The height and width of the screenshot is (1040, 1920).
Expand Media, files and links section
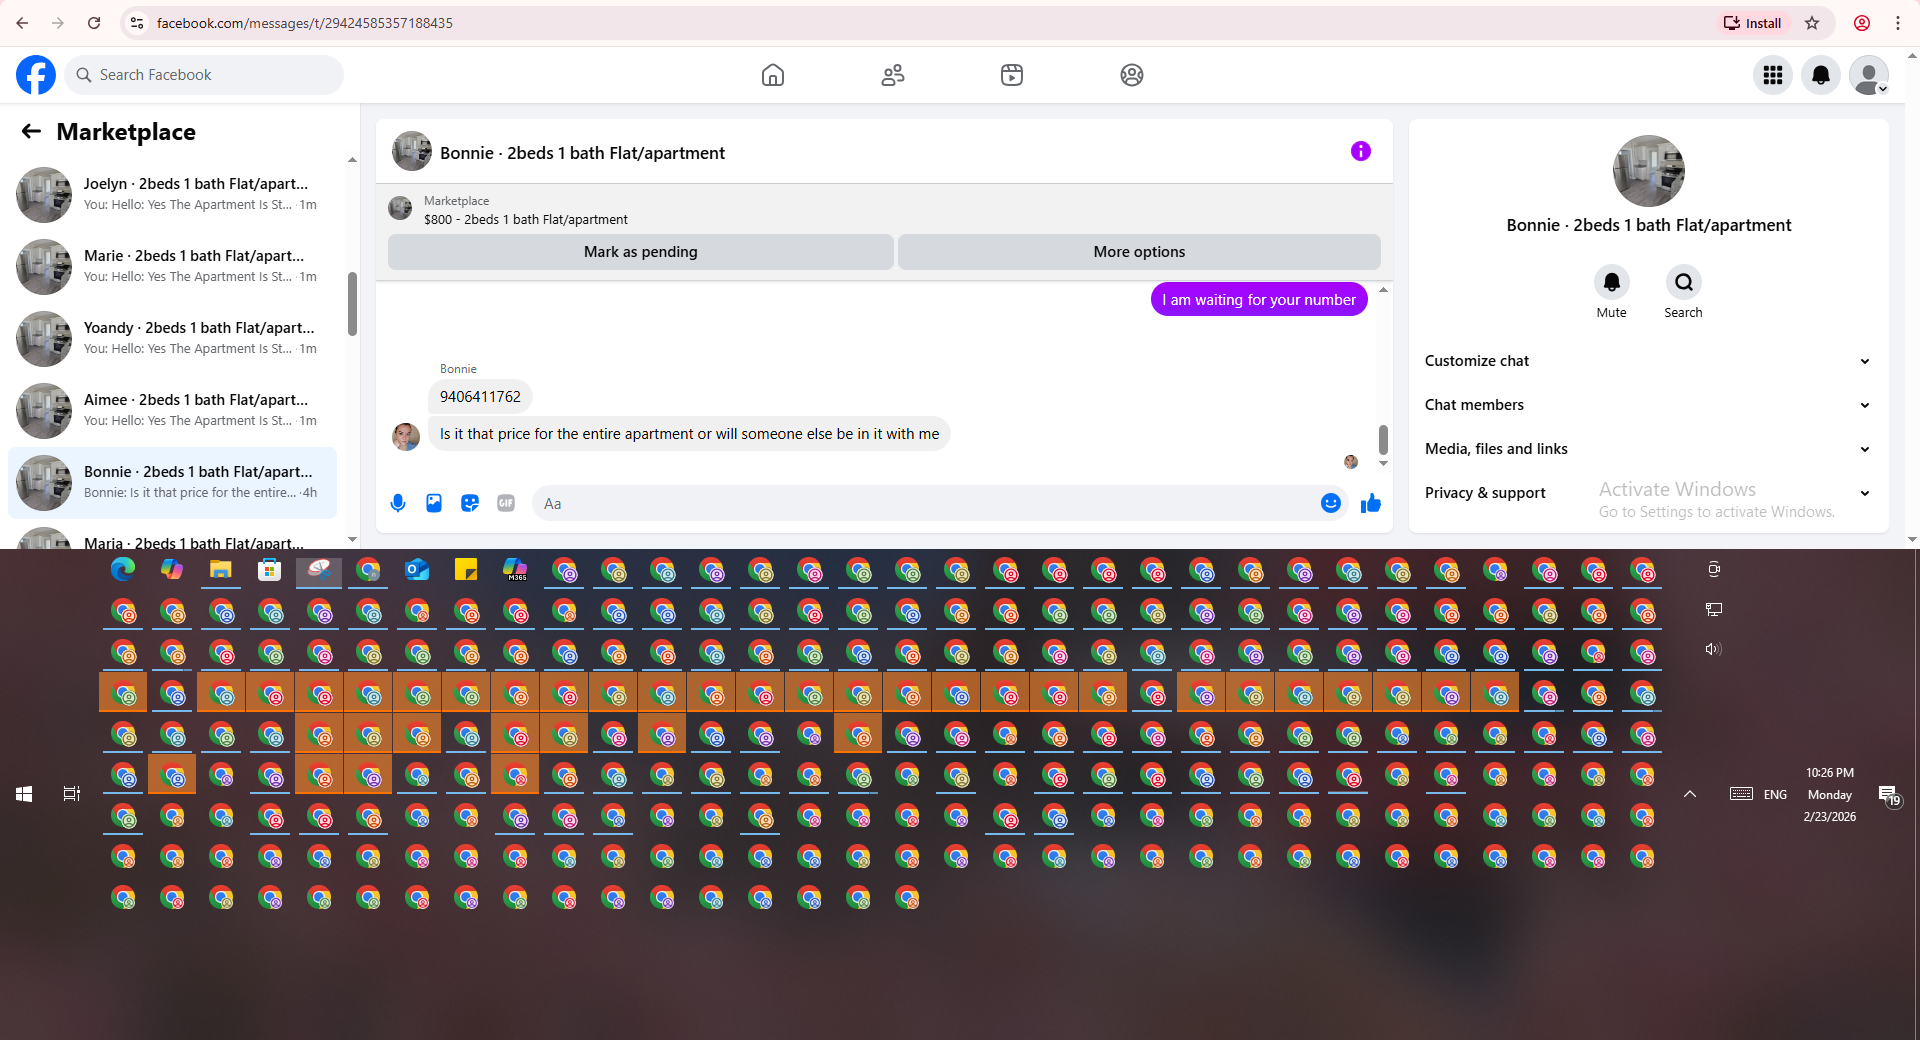pos(1648,449)
